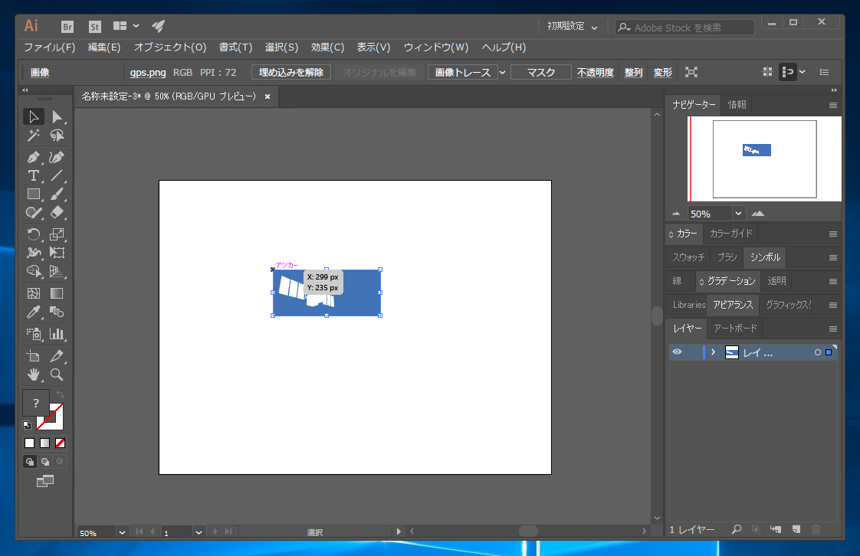Click the 埋め込みを解除 button
860x556 pixels.
click(x=291, y=72)
